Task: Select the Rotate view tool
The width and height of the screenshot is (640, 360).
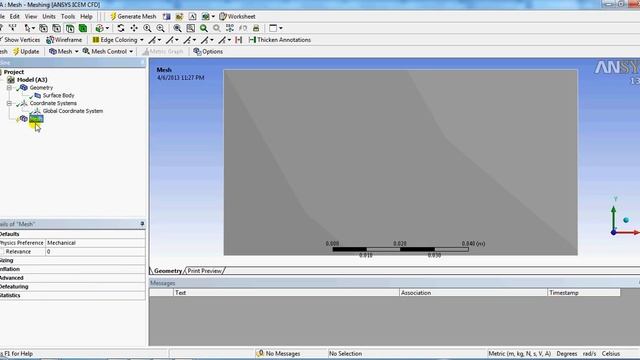Action: tap(121, 28)
